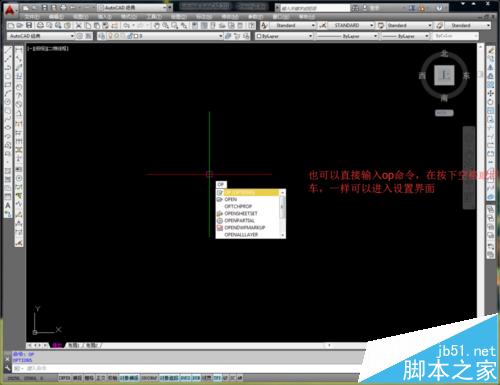Image resolution: width=500 pixels, height=385 pixels.
Task: Open the AutoCAD application menu button
Action: point(10,11)
